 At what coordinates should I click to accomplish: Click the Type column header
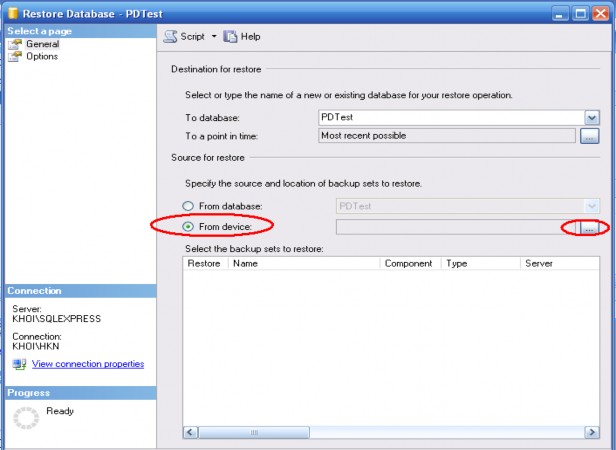tap(481, 263)
